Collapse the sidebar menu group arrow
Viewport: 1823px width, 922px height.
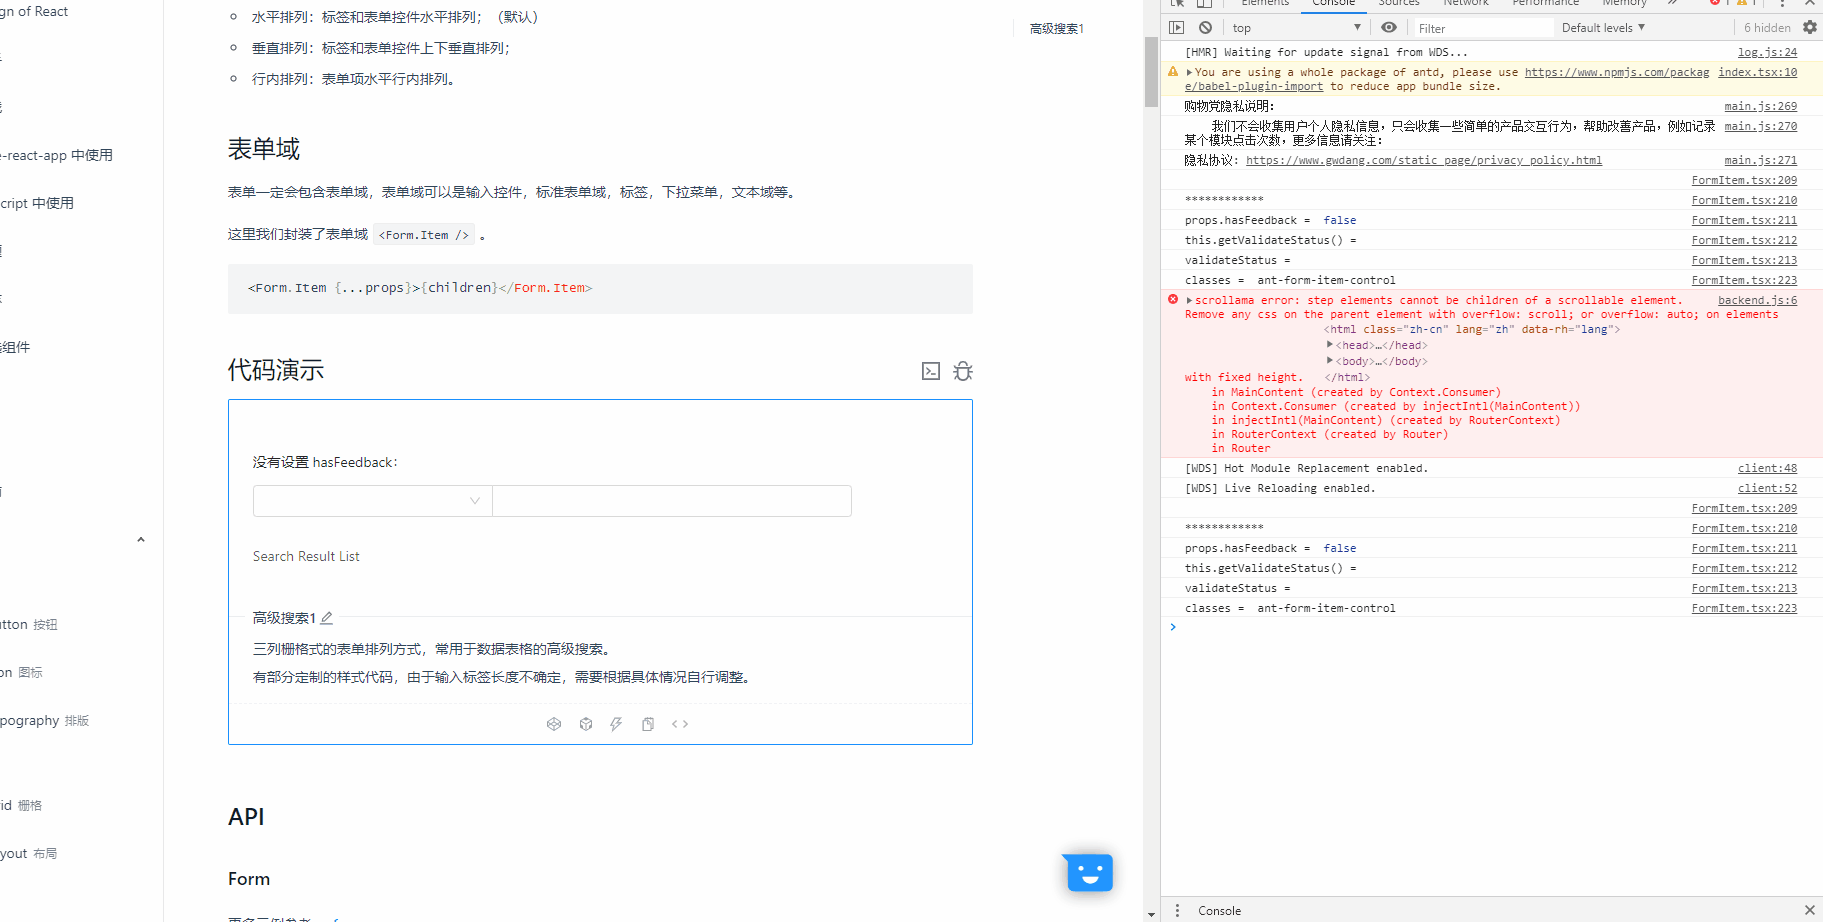141,540
